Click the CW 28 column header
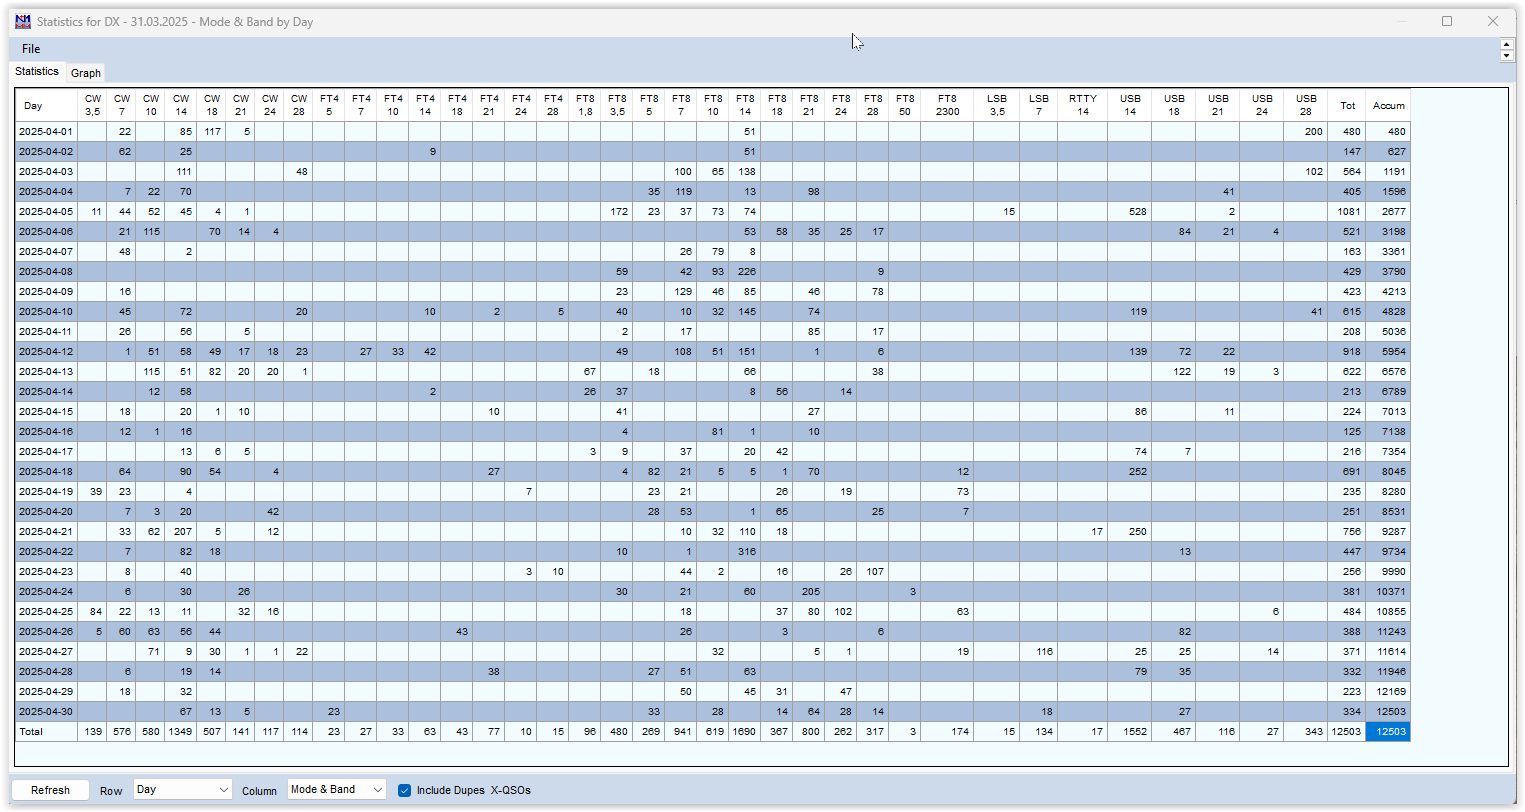 coord(299,105)
